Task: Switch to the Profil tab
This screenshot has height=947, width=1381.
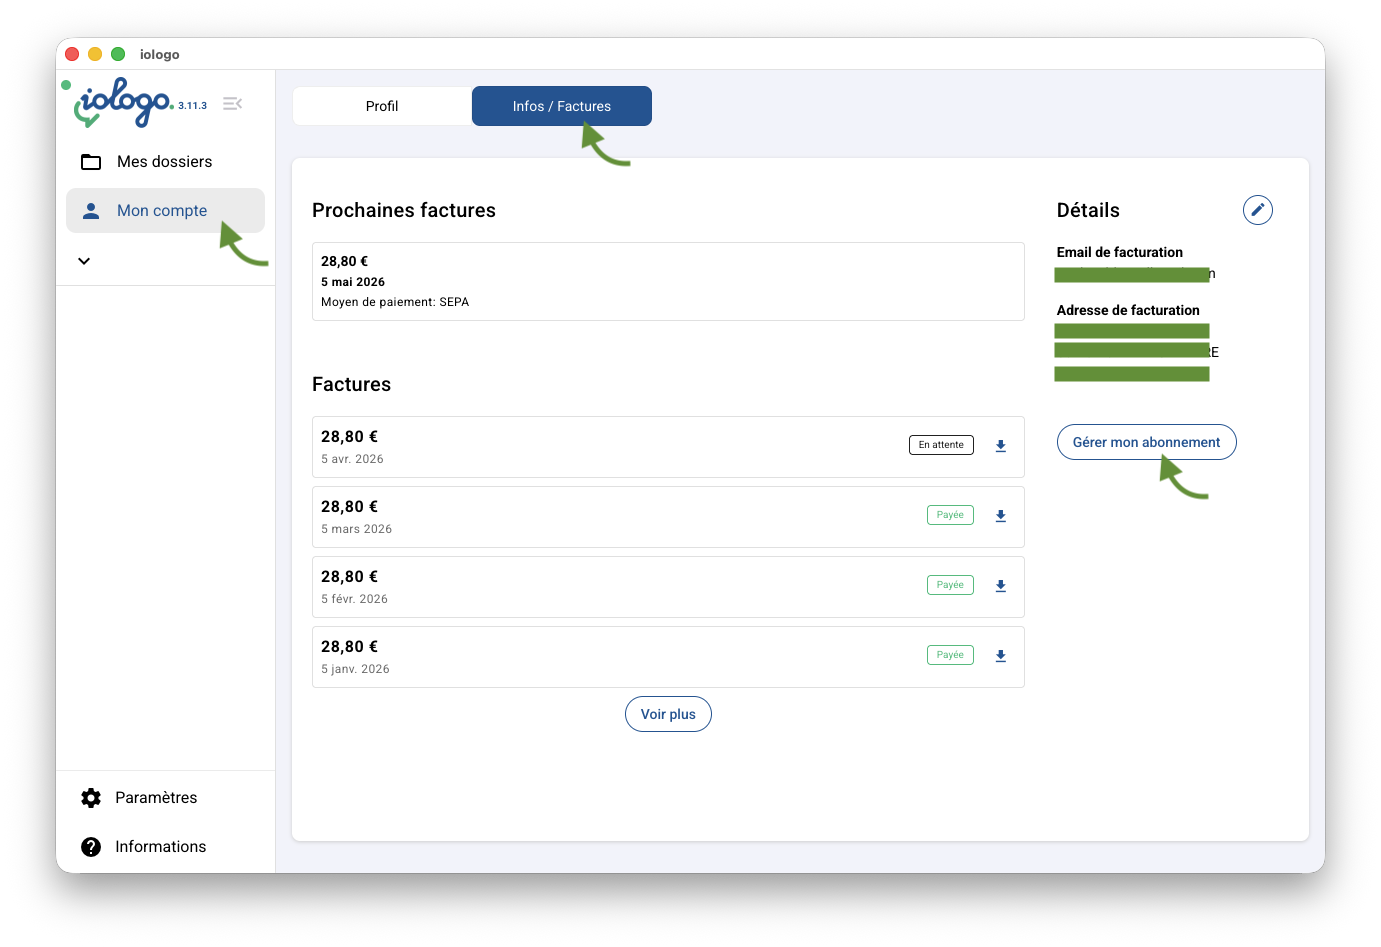Action: pos(381,106)
